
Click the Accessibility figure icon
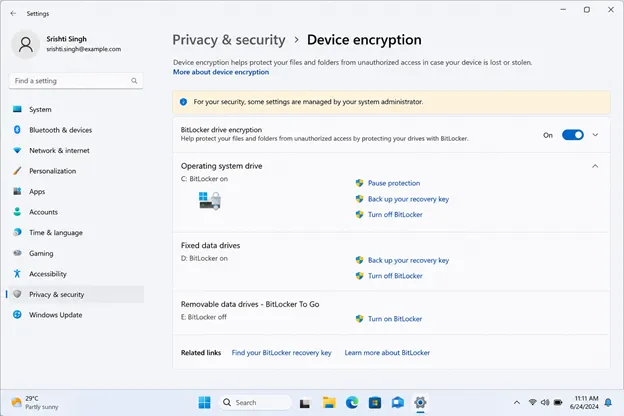click(17, 273)
